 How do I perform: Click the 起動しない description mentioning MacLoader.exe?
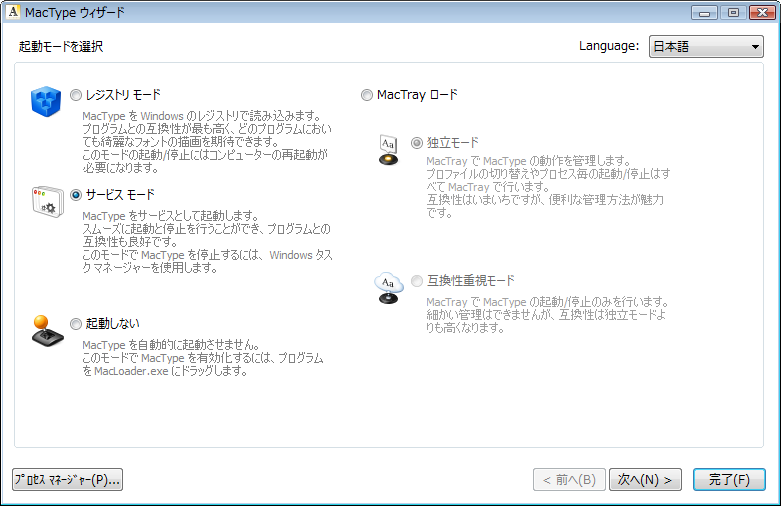(x=203, y=358)
